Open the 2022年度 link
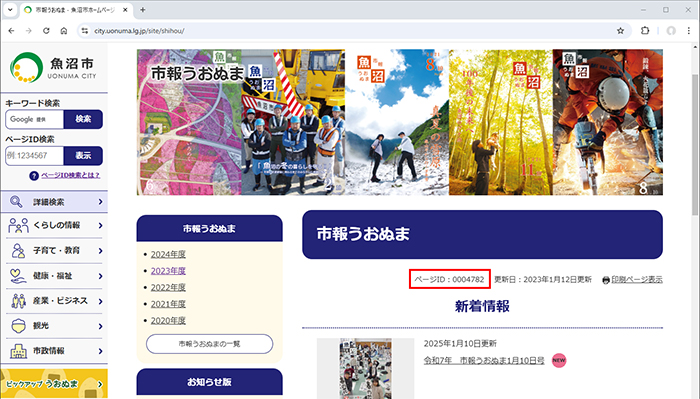 click(x=168, y=287)
